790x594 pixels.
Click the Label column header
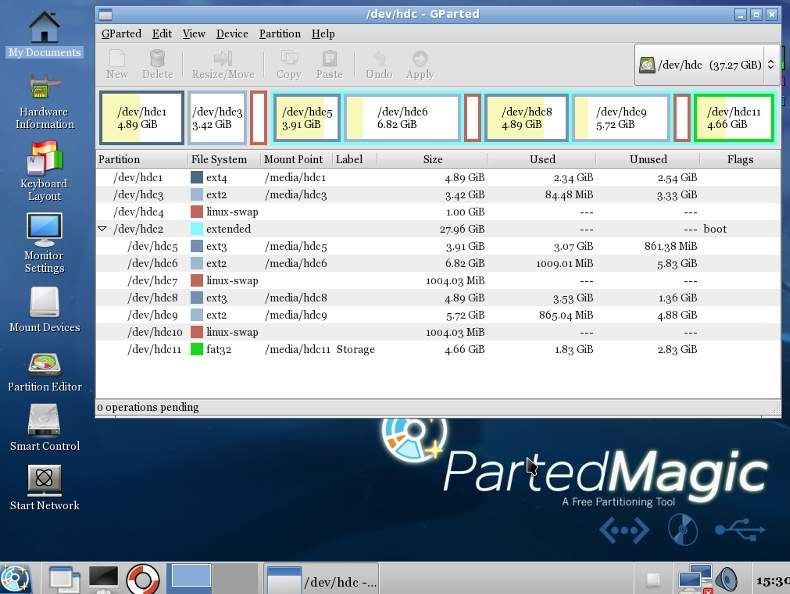[355, 159]
